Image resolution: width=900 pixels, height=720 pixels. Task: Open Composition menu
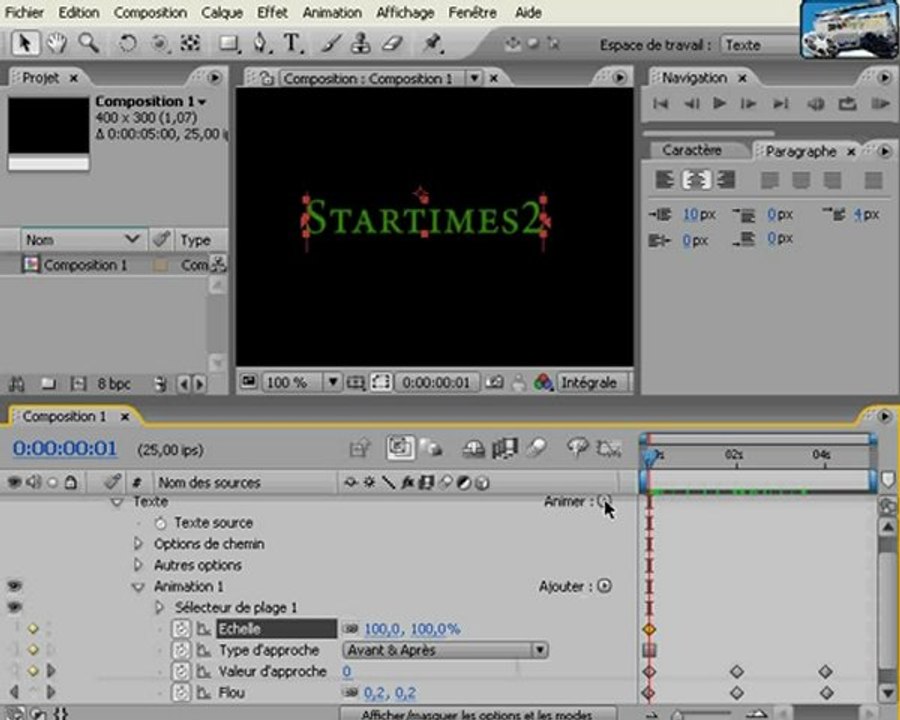150,12
